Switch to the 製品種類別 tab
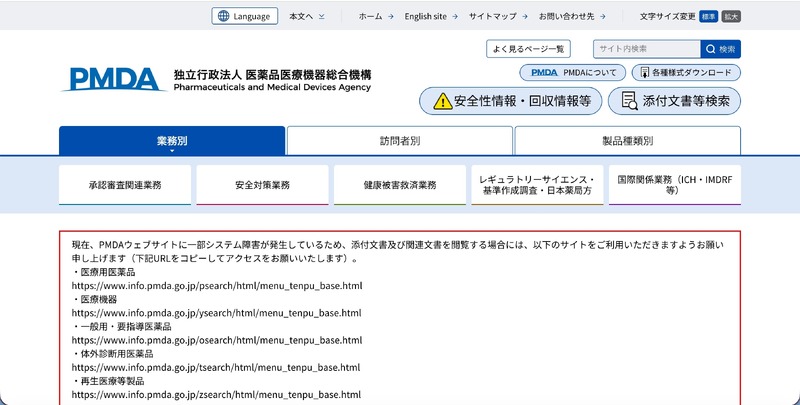The height and width of the screenshot is (405, 800). (628, 140)
